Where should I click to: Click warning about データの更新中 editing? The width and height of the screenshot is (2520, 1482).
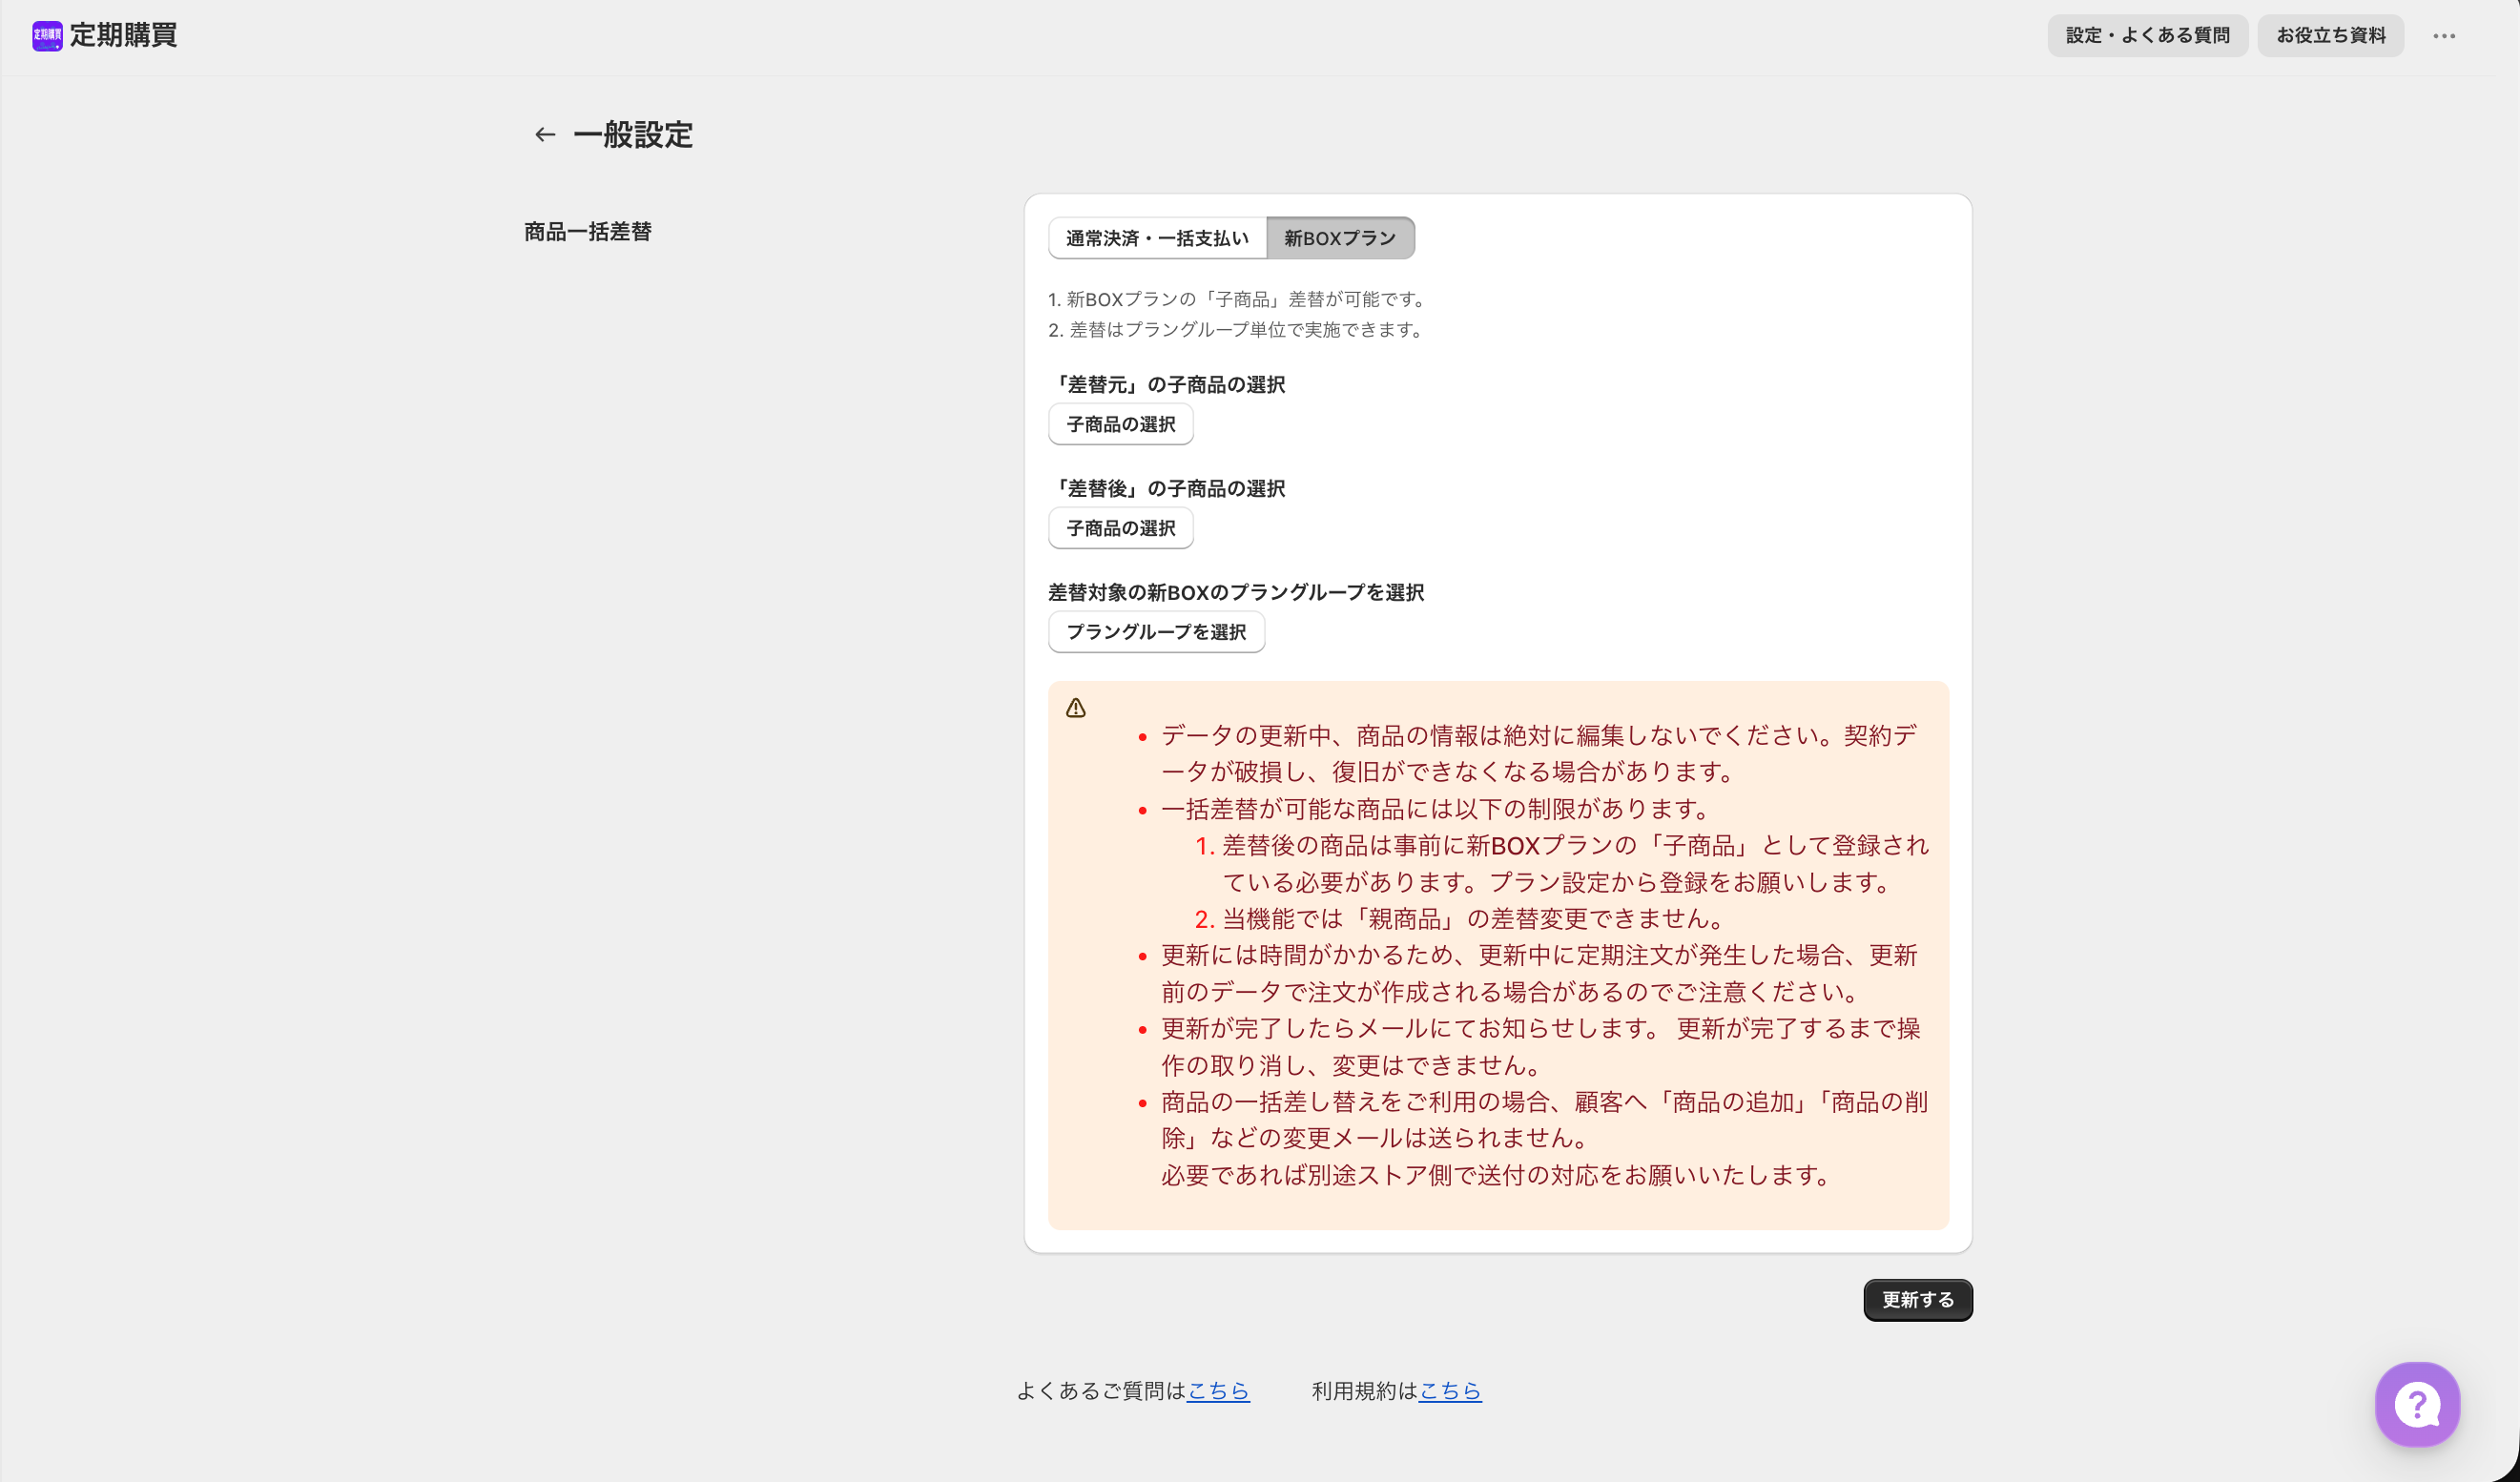pos(1540,754)
